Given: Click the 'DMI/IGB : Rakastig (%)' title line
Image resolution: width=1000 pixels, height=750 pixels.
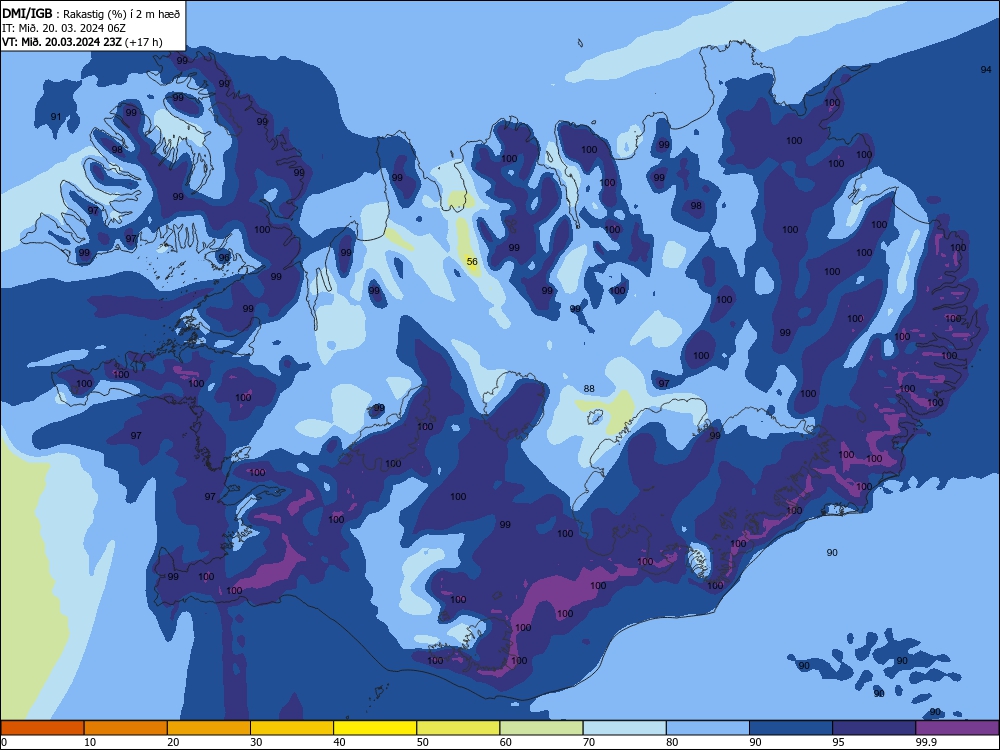Looking at the screenshot, I should (91, 13).
